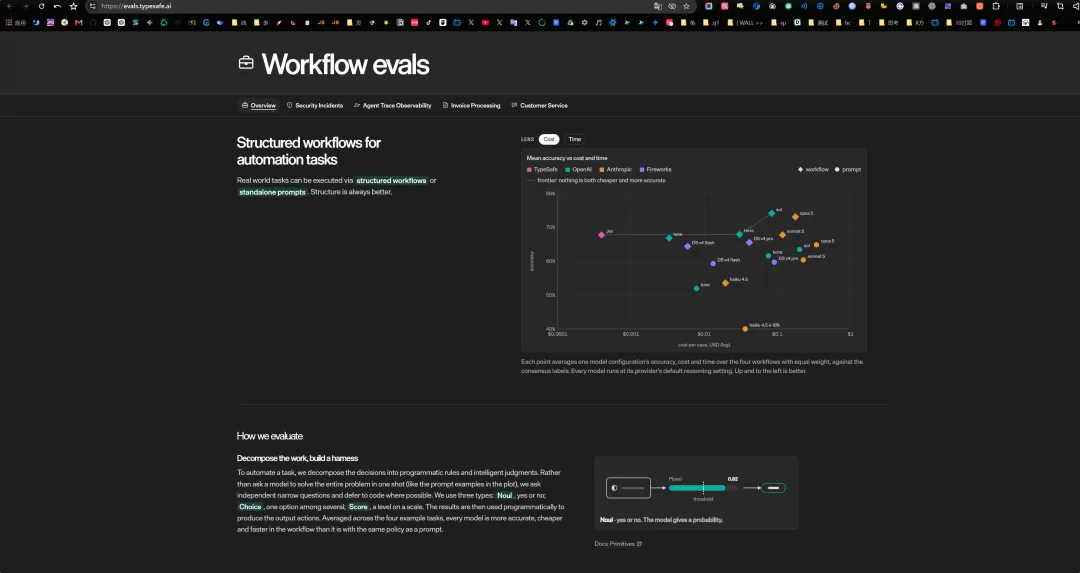Image resolution: width=1080 pixels, height=573 pixels.
Task: Click the highlighted 'Noul' term
Action: [505, 495]
